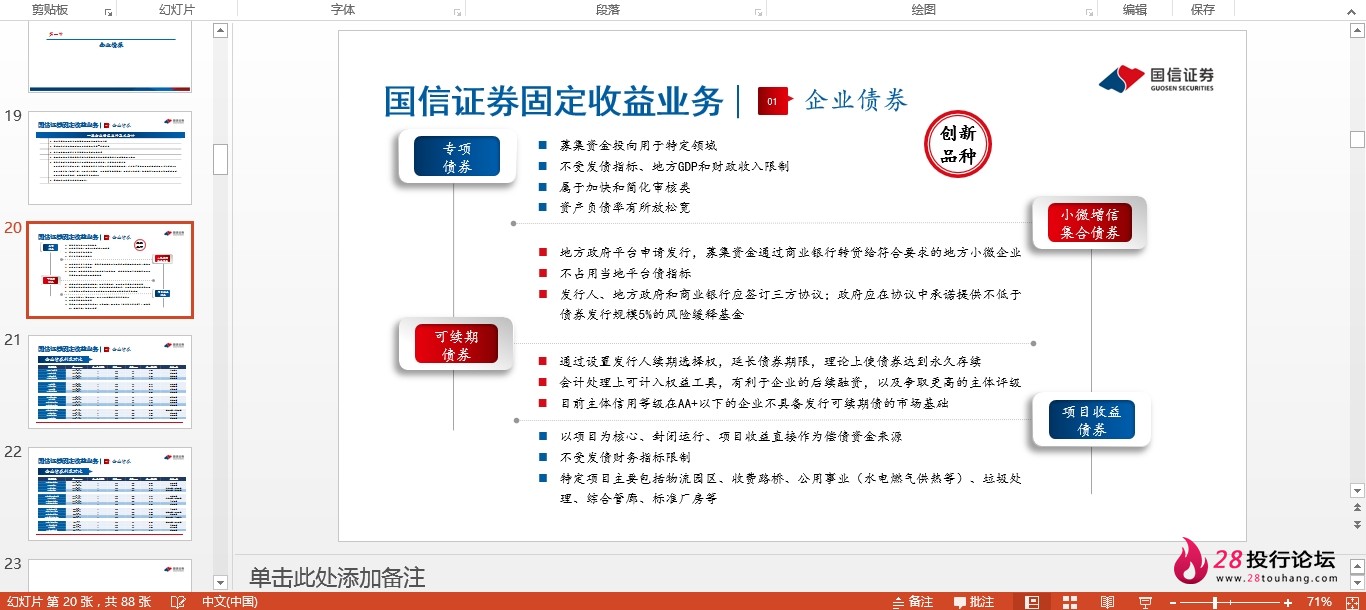
Task: Select slide 20 thumbnail
Action: (x=110, y=270)
